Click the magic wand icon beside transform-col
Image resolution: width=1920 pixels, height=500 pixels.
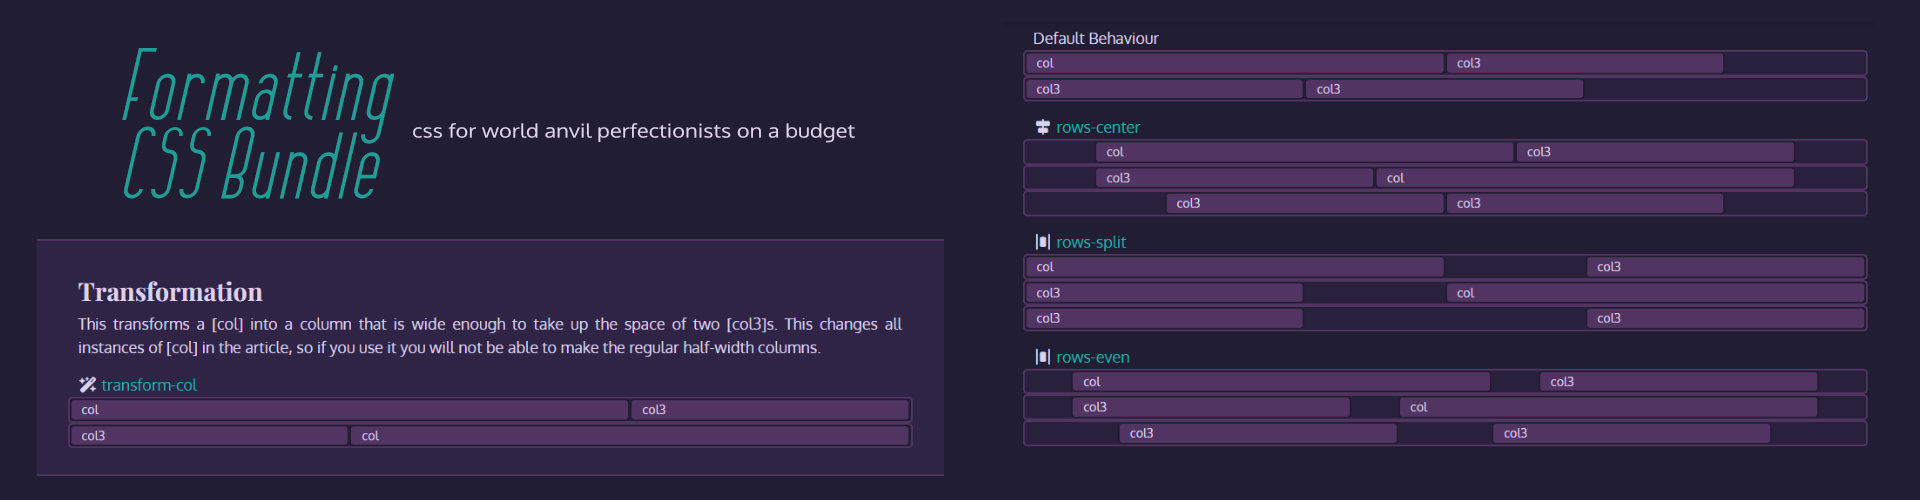pos(88,385)
